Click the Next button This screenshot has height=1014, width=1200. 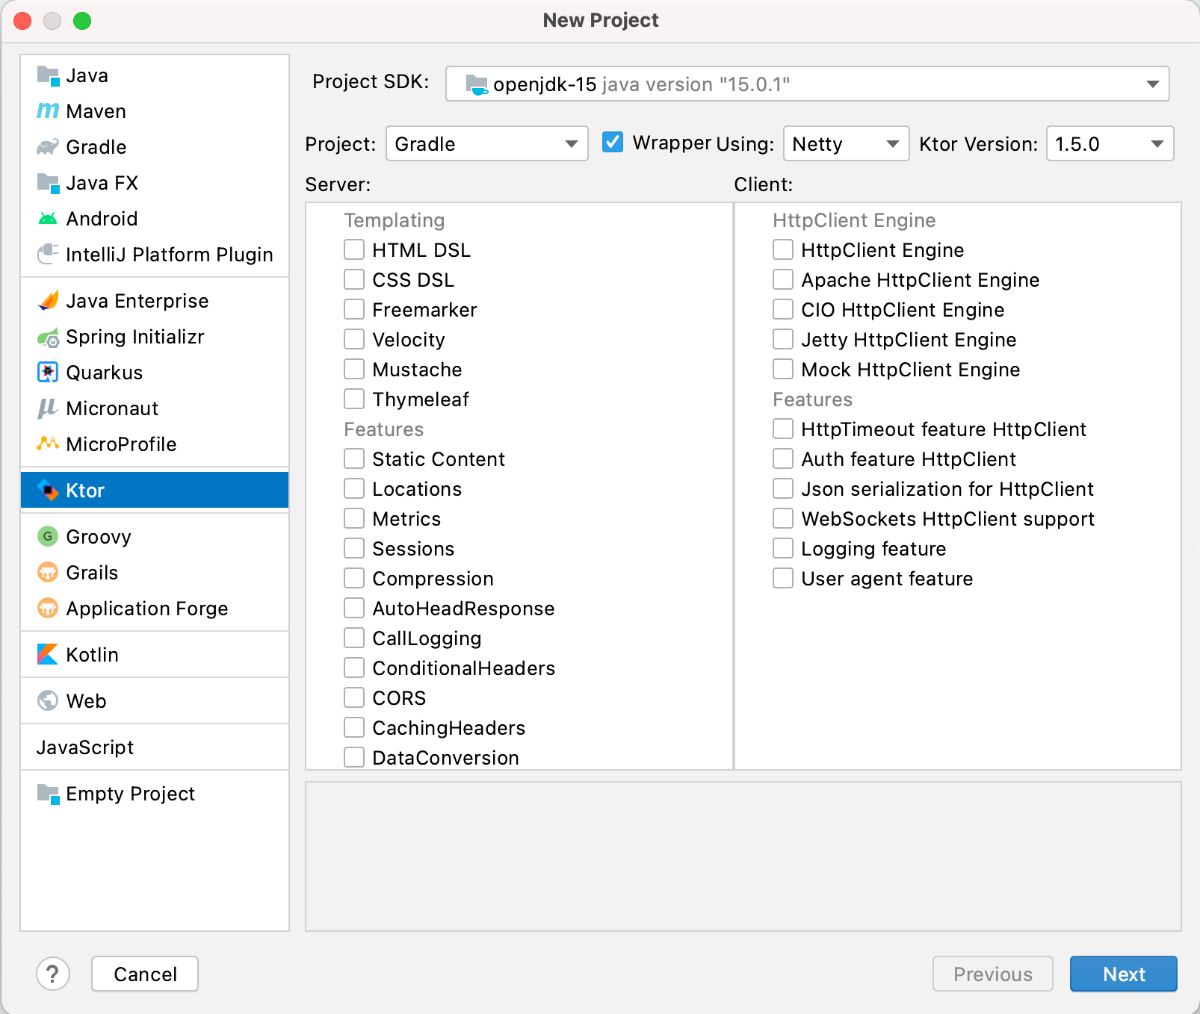1124,974
